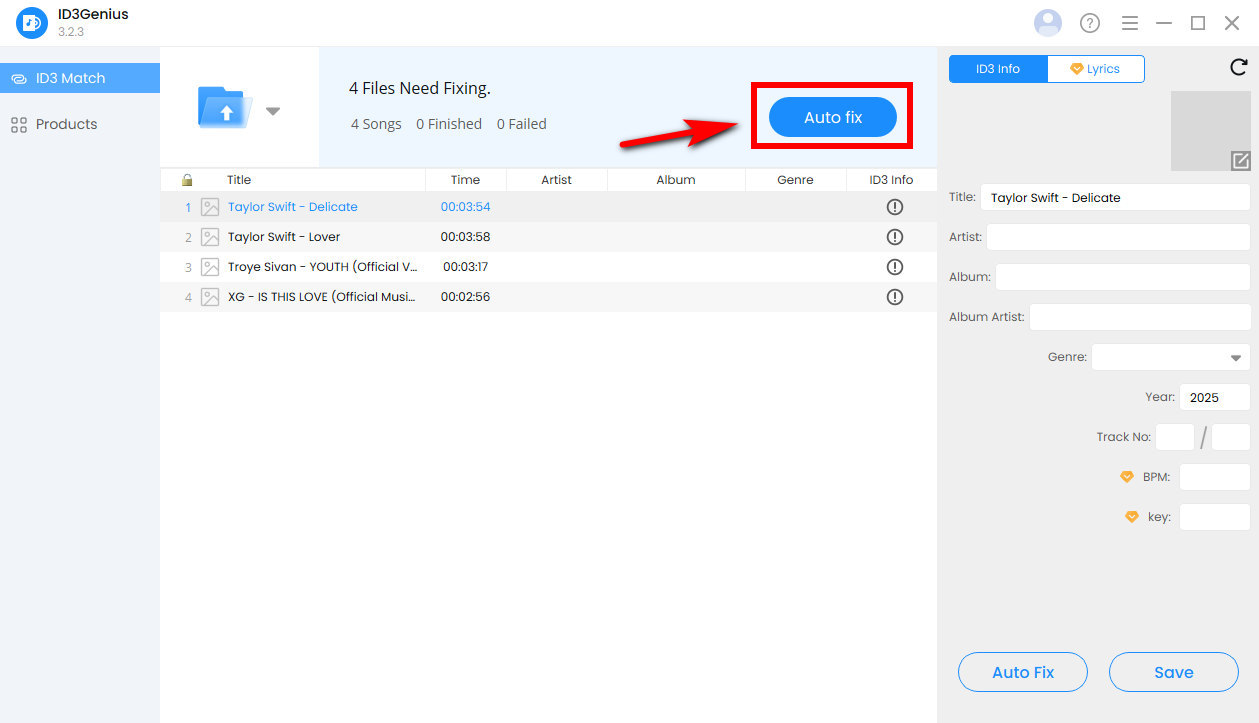Image resolution: width=1259 pixels, height=723 pixels.
Task: Click cover thumbnail icon for XG track
Action: [x=210, y=297]
